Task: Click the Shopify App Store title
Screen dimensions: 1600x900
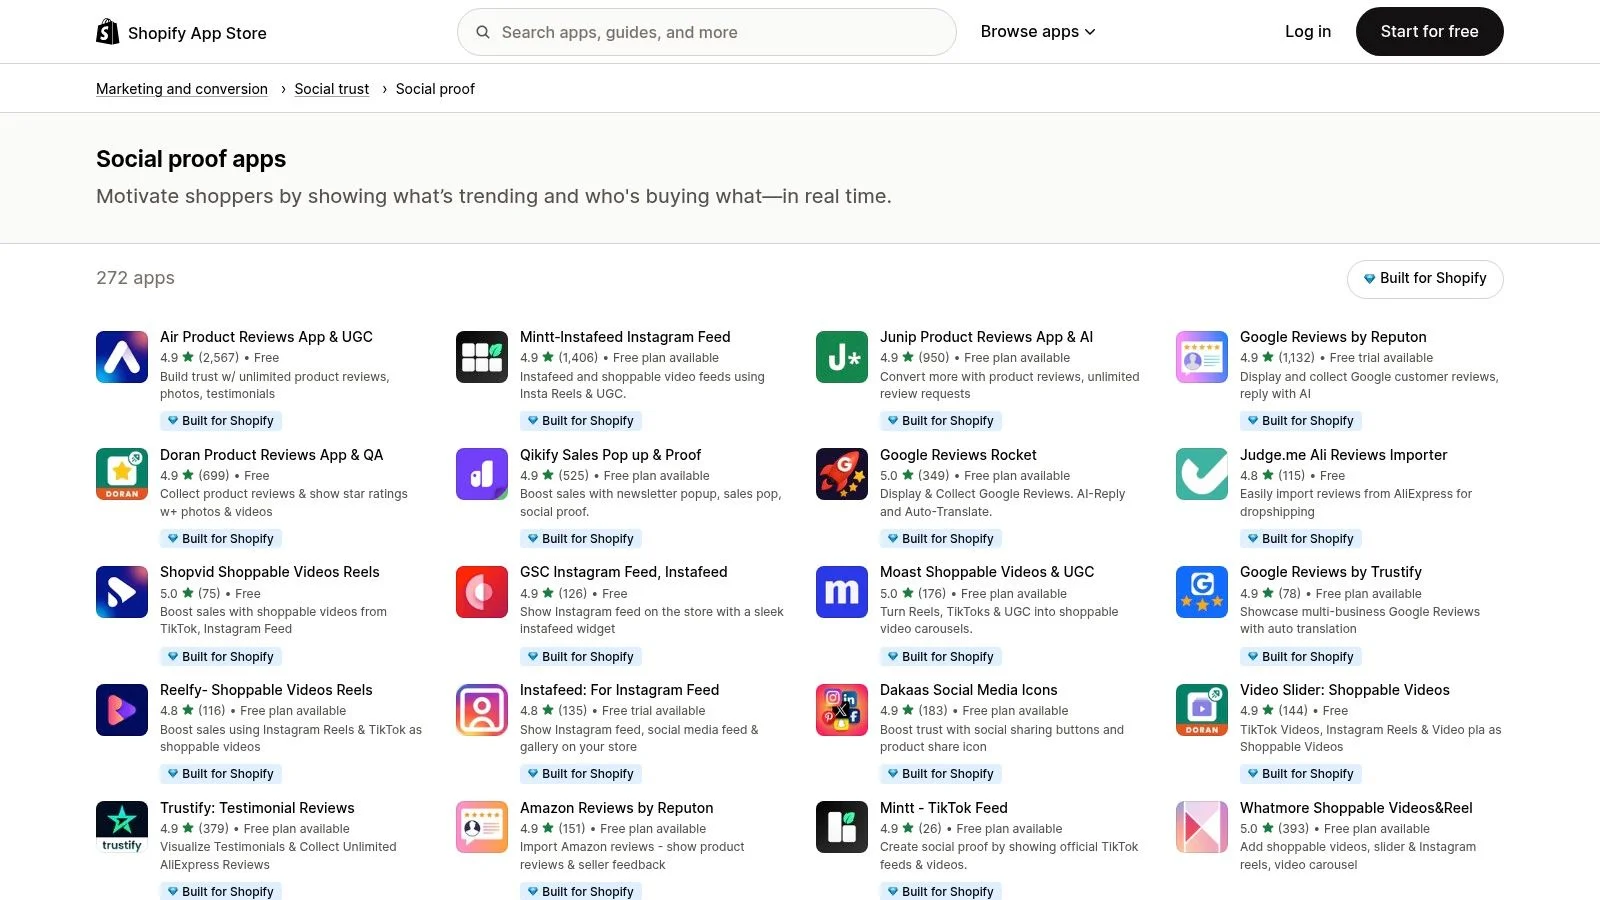Action: pos(197,33)
